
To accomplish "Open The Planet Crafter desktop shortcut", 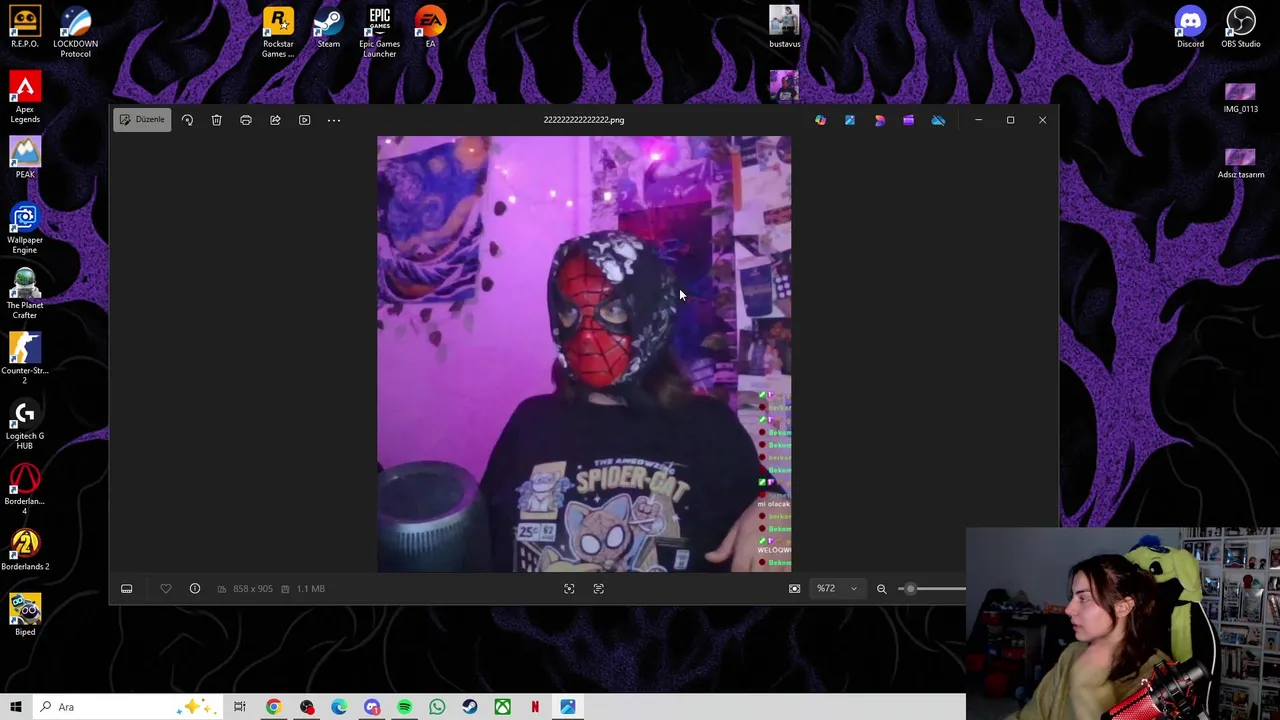I will coord(25,293).
